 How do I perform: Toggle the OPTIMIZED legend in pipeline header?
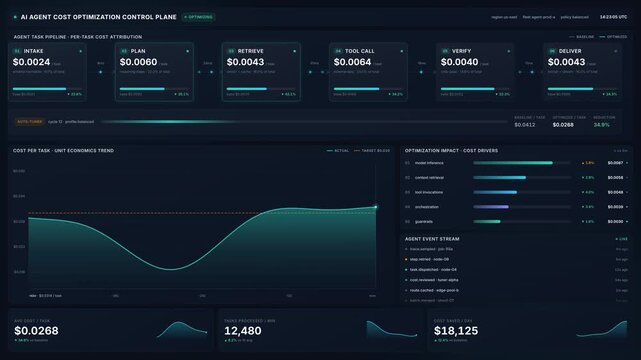point(613,37)
